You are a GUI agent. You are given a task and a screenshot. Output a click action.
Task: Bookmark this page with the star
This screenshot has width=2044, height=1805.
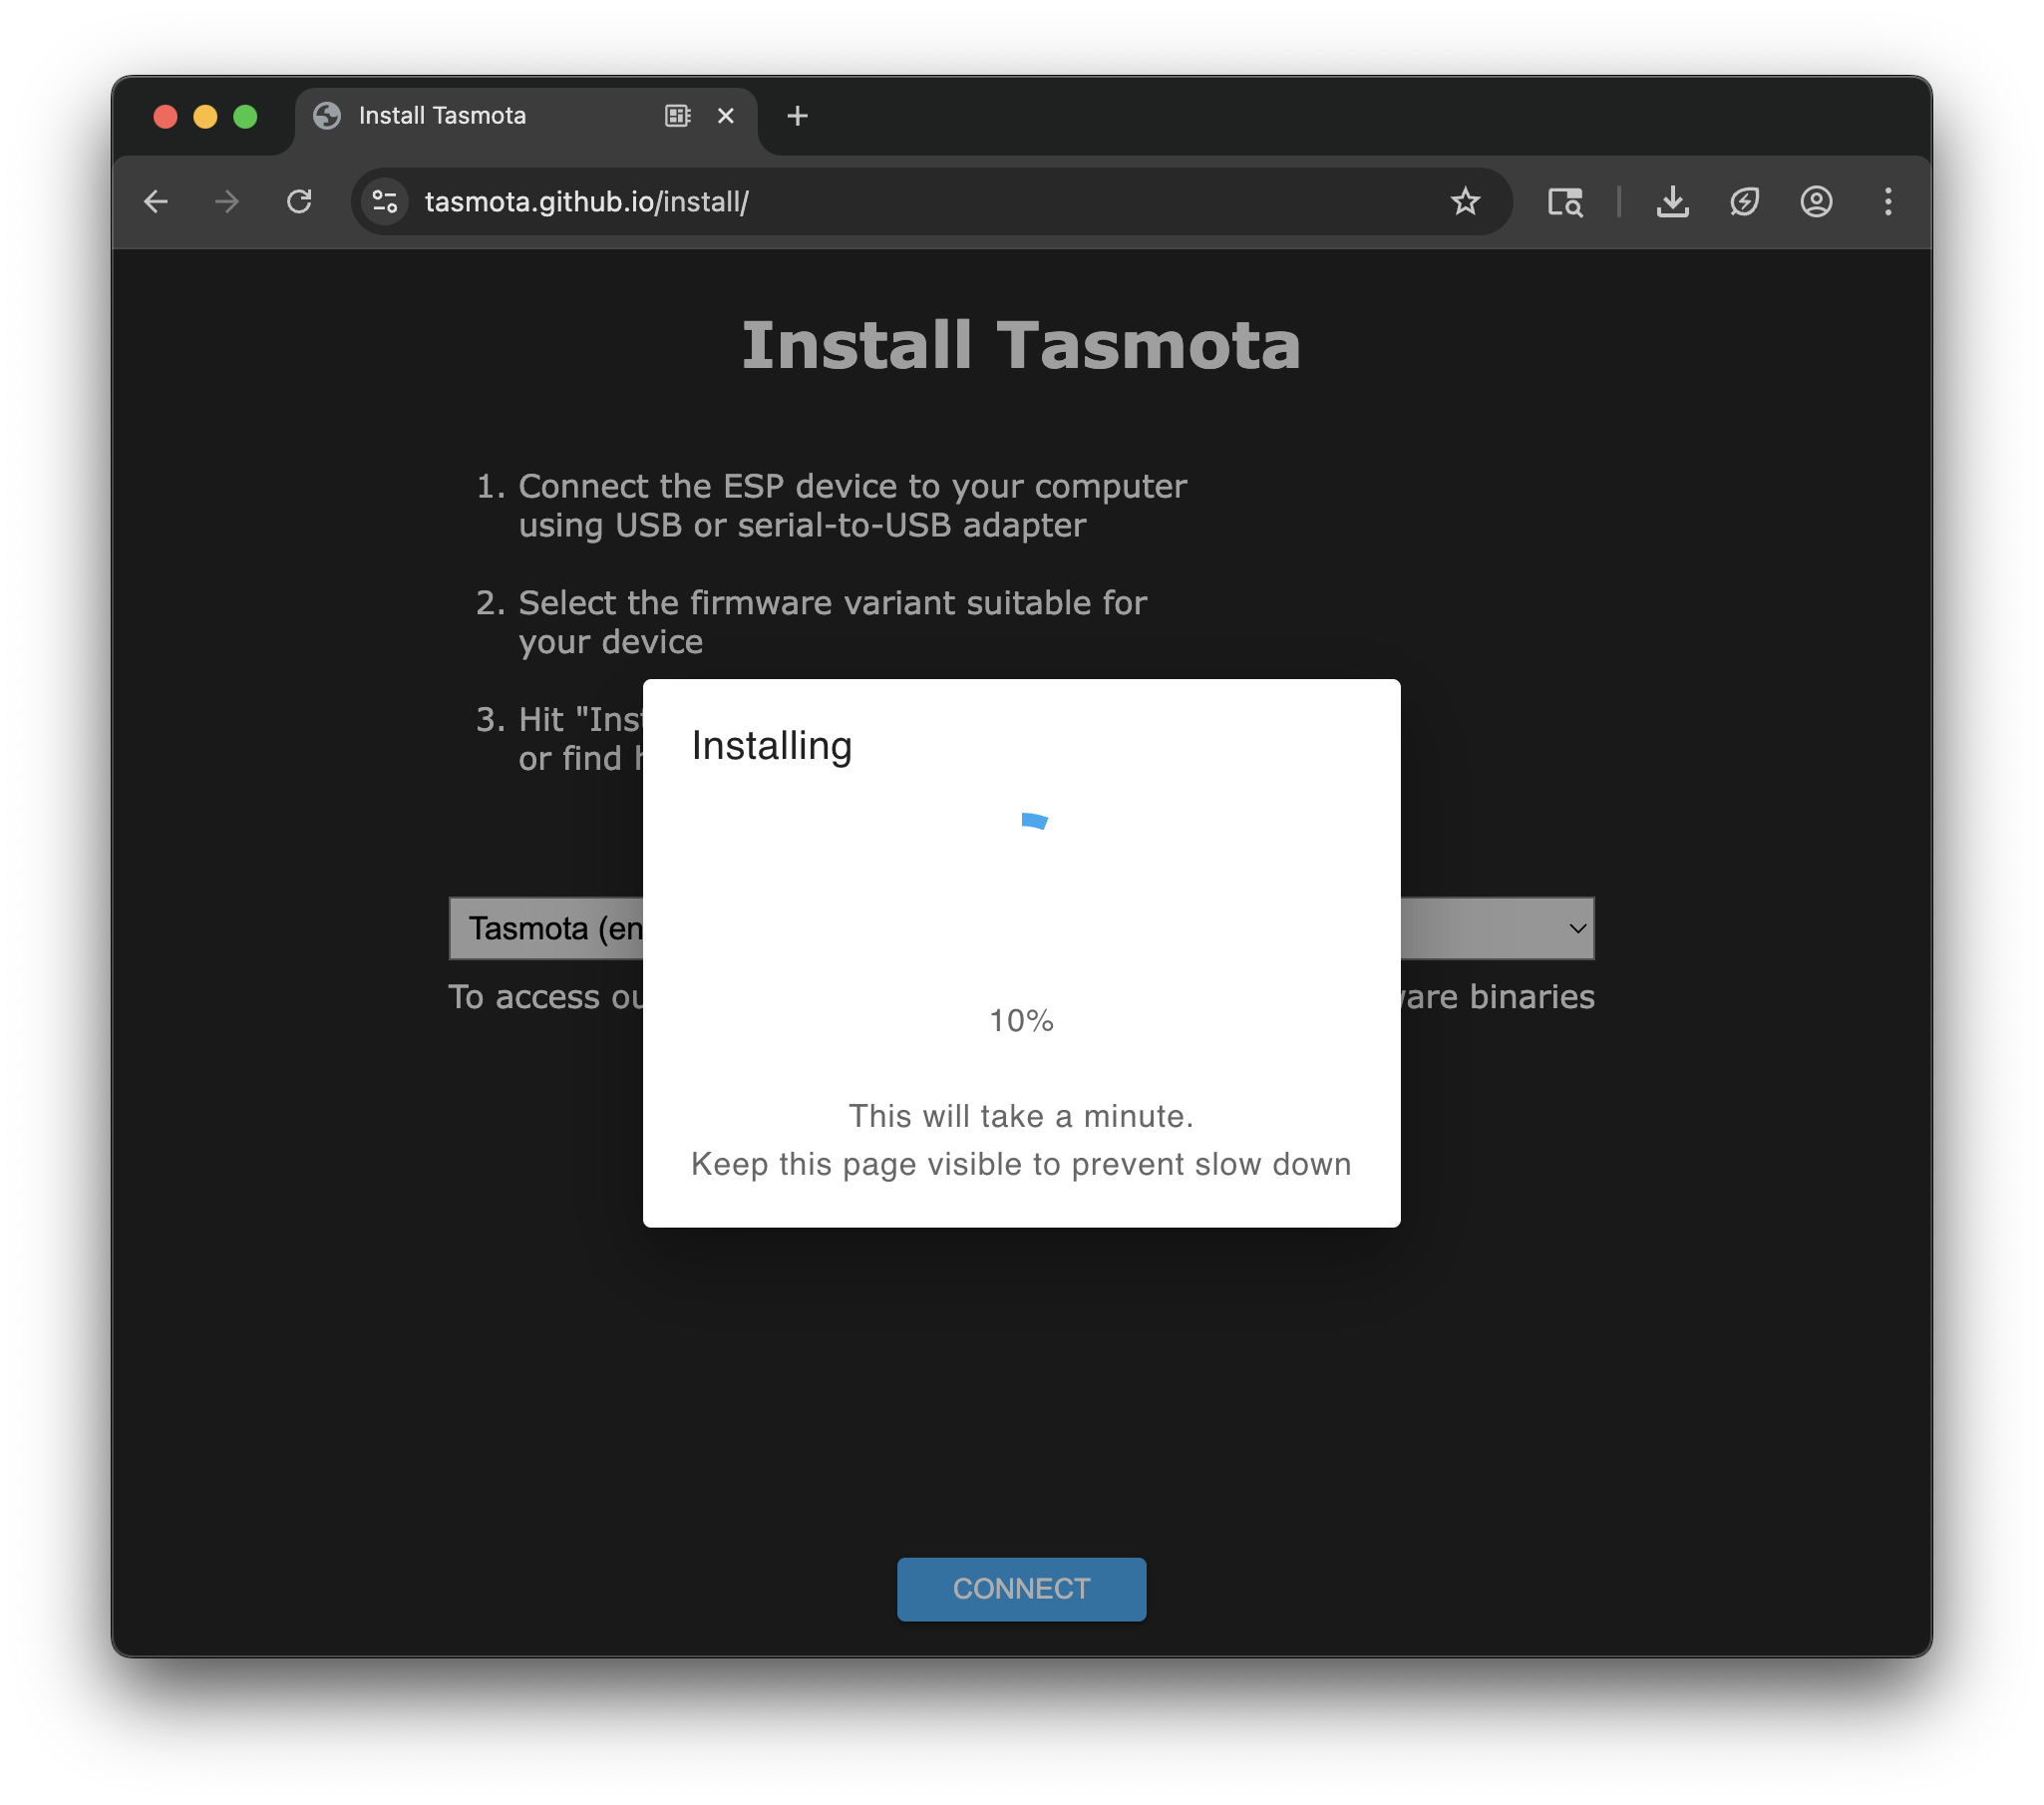pyautogui.click(x=1464, y=202)
